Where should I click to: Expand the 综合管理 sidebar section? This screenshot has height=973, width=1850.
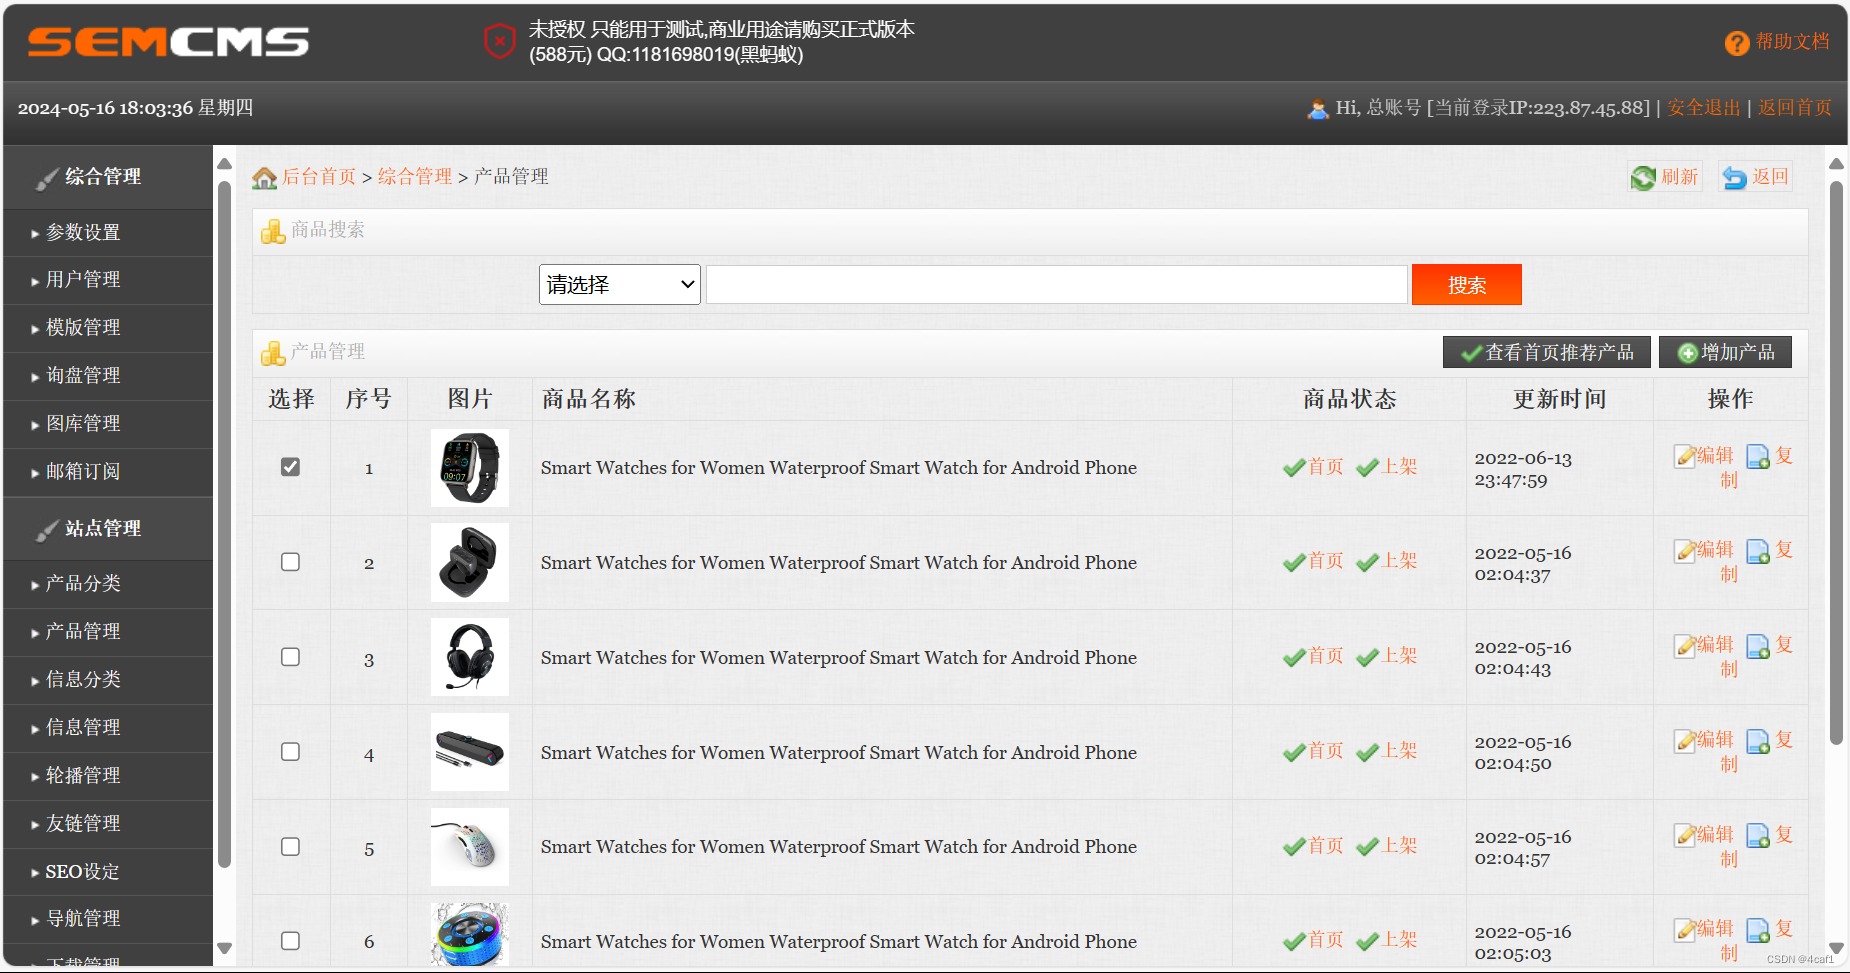click(x=103, y=177)
